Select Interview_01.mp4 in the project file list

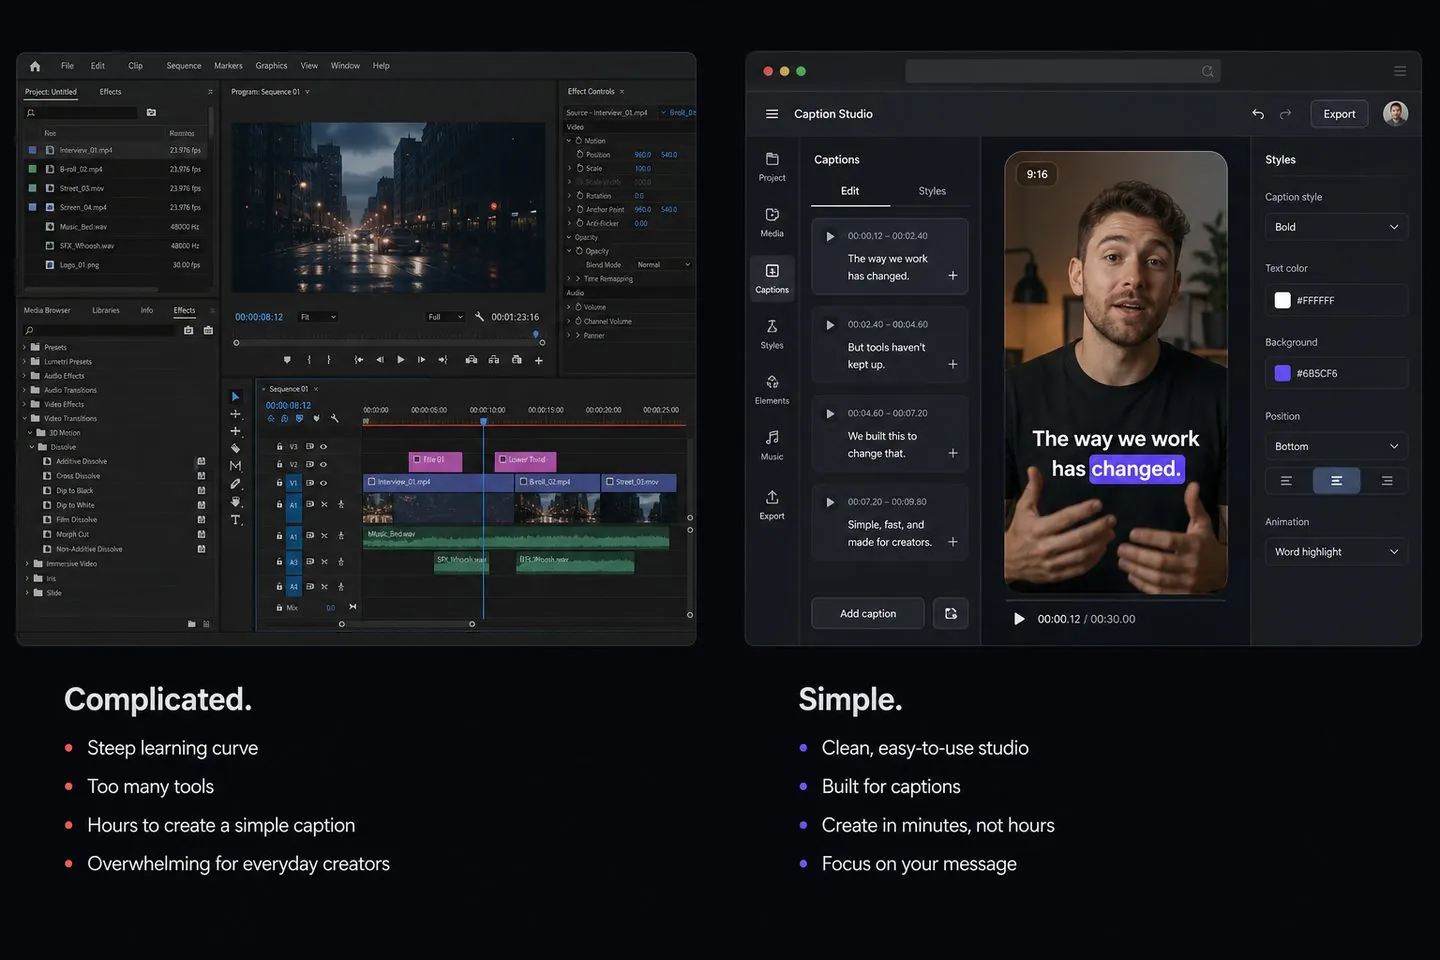click(115, 150)
